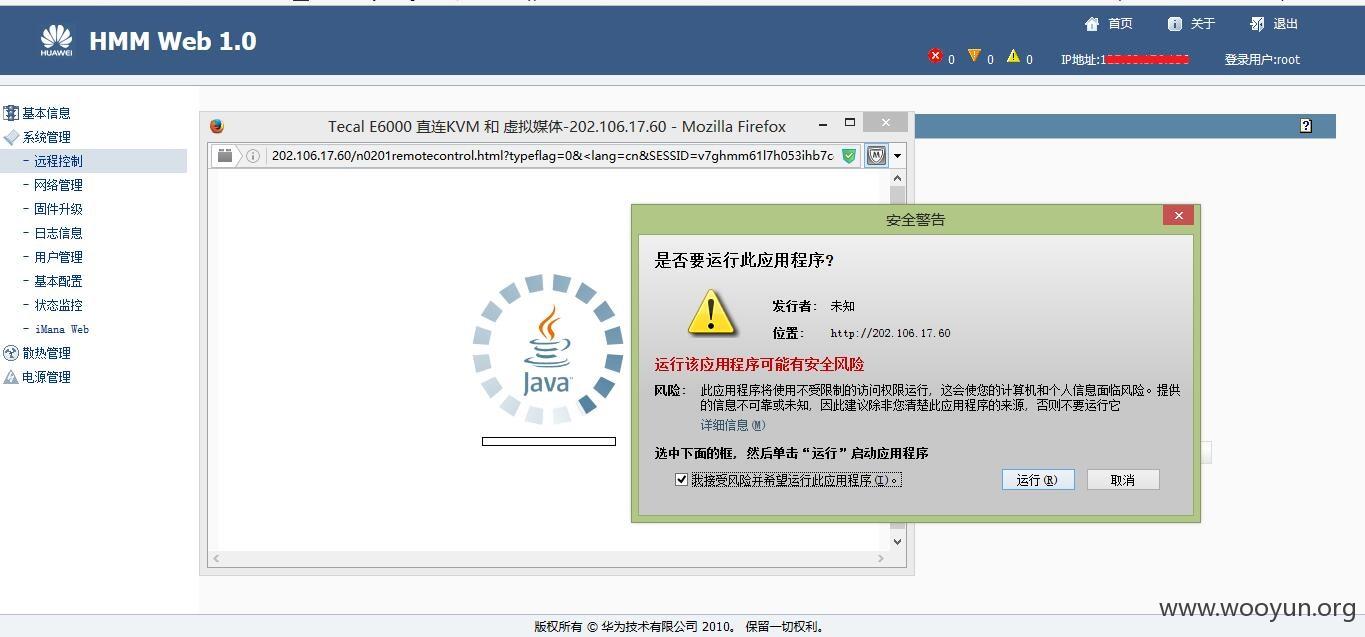1365x637 pixels.
Task: Click the 登录用户:root text
Action: click(1262, 59)
